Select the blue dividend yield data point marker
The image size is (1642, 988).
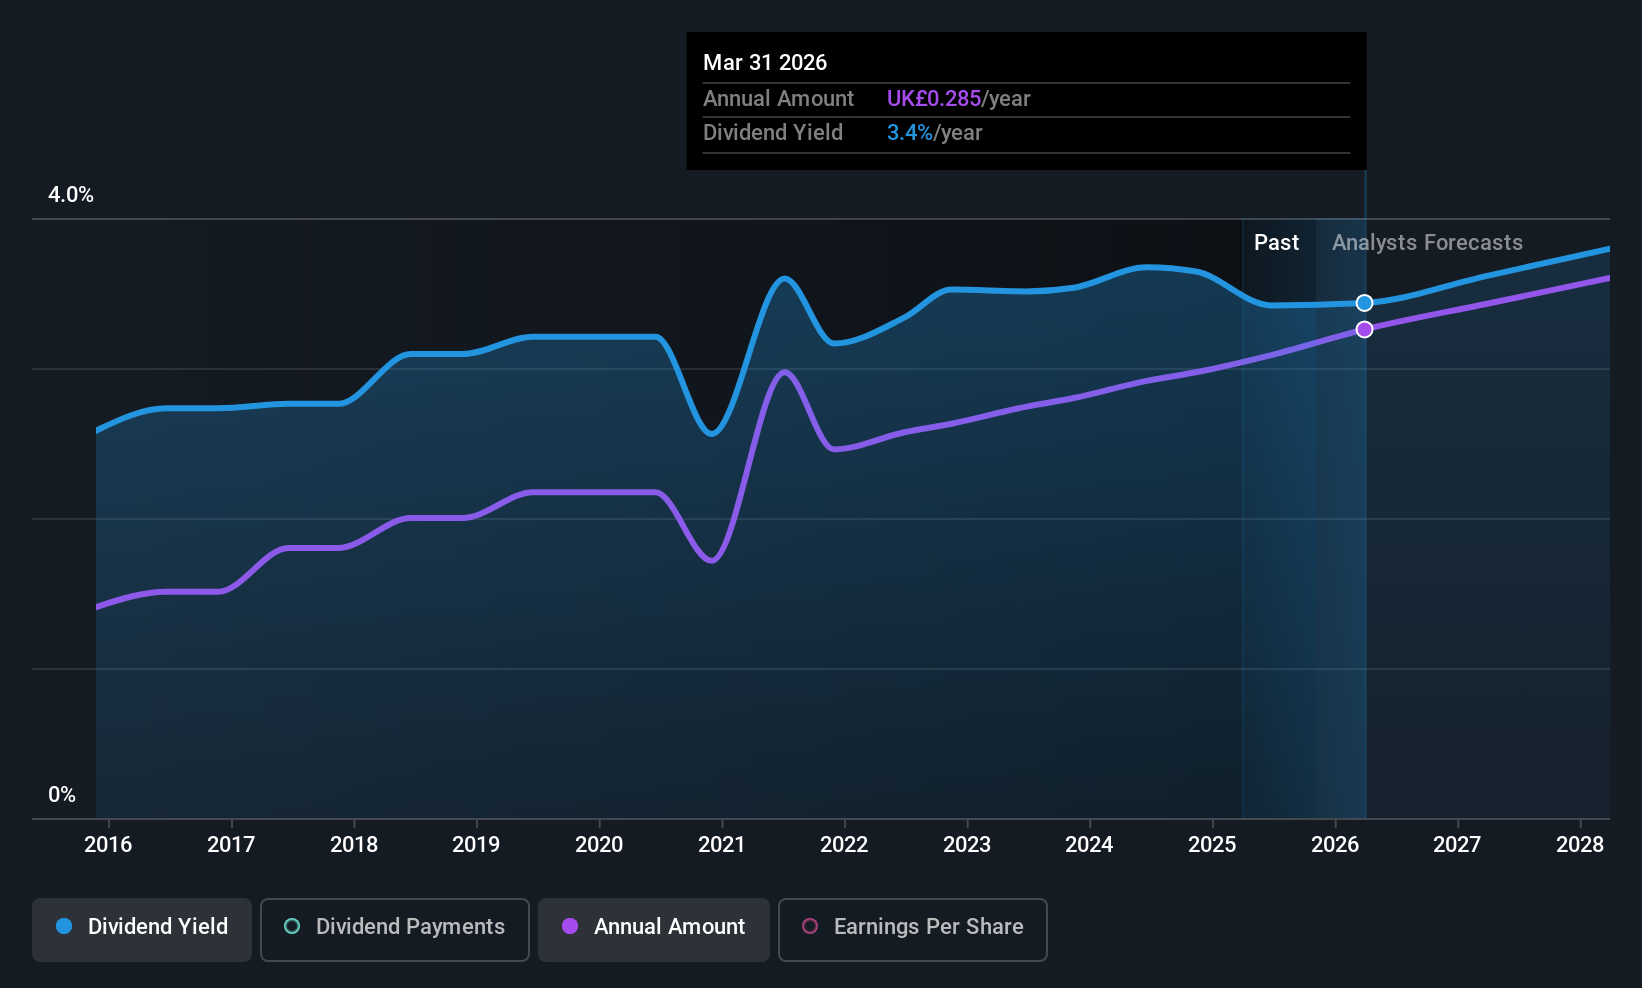point(1364,303)
